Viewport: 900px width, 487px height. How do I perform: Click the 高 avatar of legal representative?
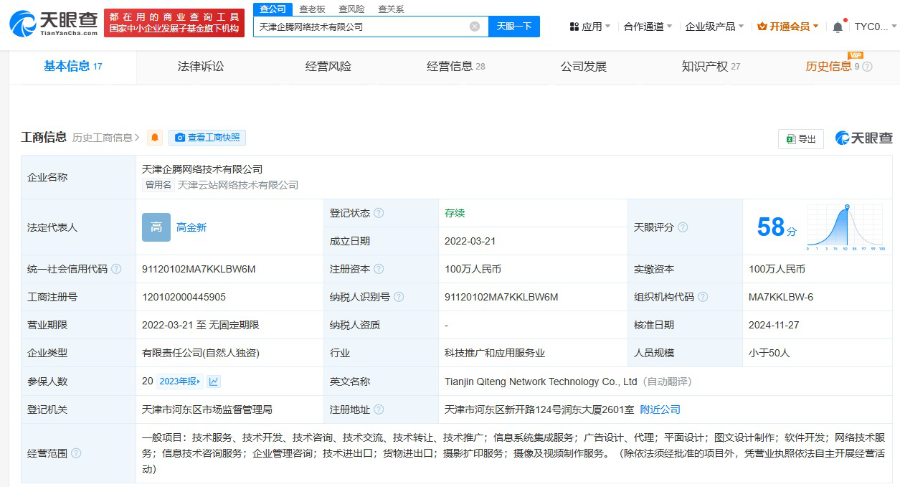click(x=156, y=227)
